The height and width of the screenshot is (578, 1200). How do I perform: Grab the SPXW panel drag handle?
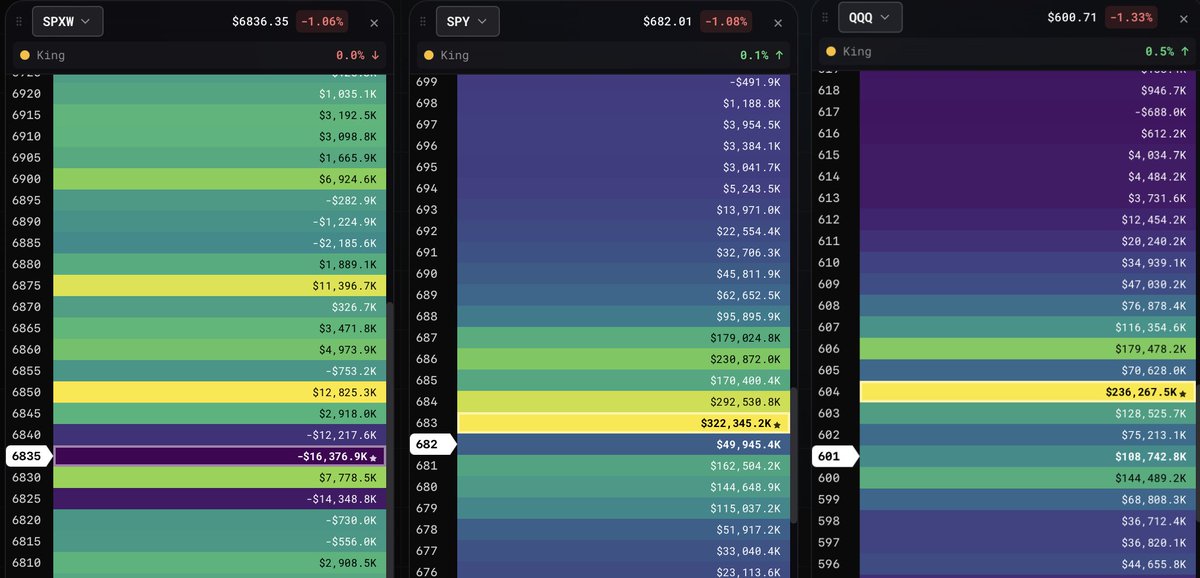pos(18,21)
